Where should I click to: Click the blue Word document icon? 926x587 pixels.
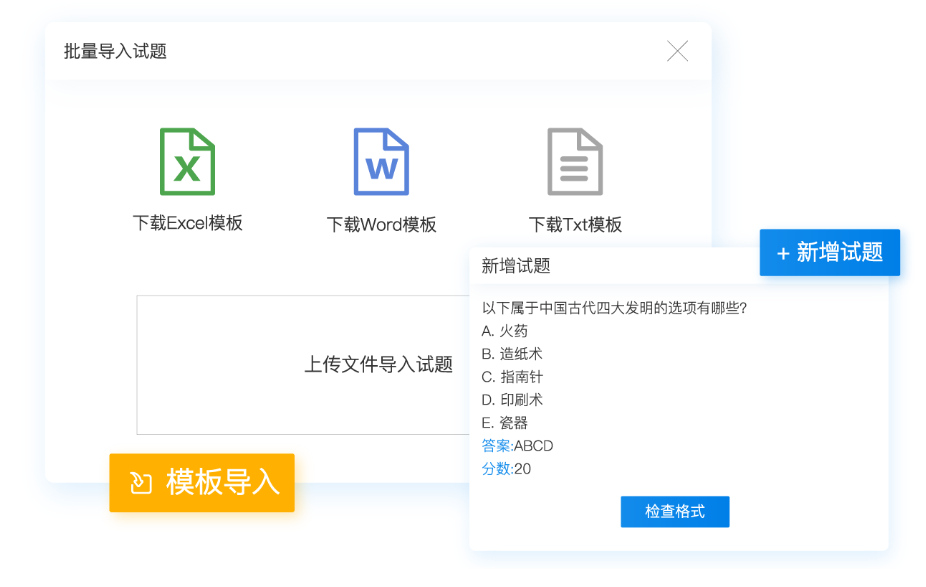click(381, 162)
